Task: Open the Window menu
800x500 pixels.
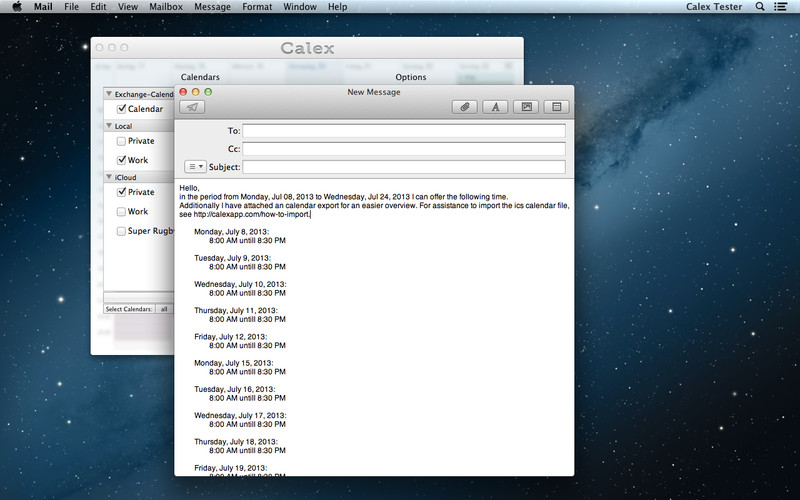Action: pos(300,7)
